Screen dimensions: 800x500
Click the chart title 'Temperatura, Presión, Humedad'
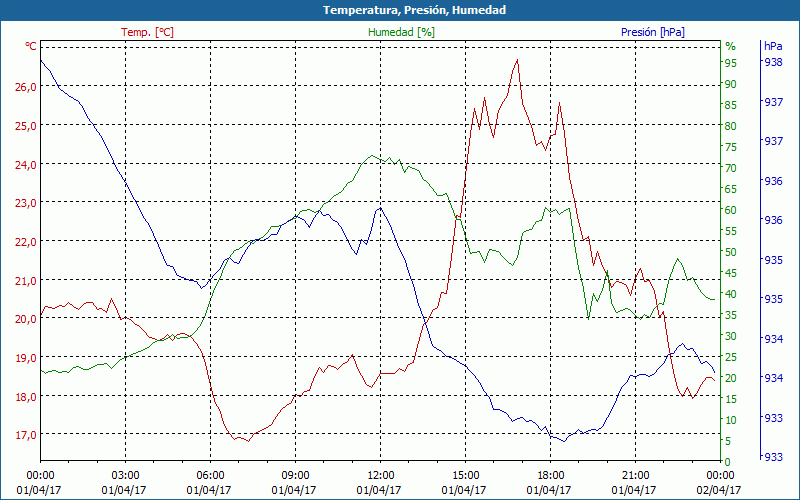(414, 10)
